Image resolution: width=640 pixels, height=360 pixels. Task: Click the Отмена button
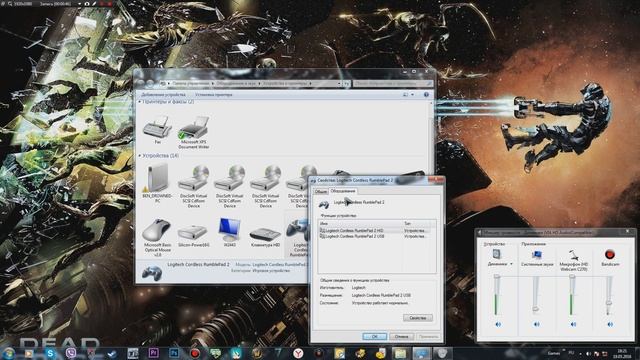coord(402,336)
